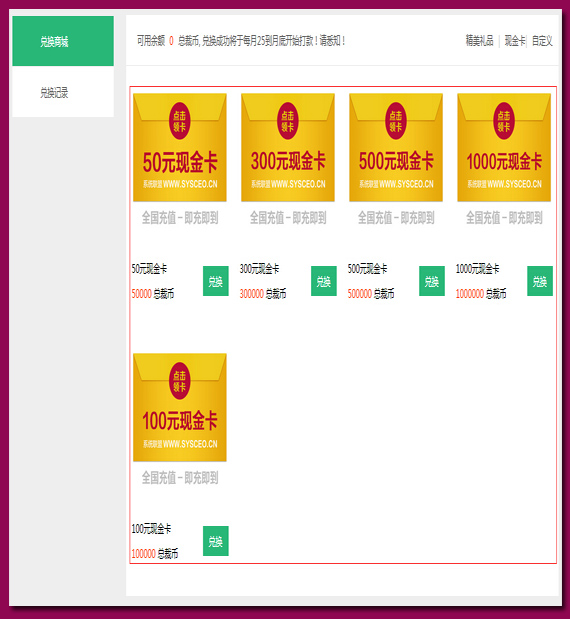Select 兑换商城 in the sidebar
The width and height of the screenshot is (570, 619).
pyautogui.click(x=63, y=41)
